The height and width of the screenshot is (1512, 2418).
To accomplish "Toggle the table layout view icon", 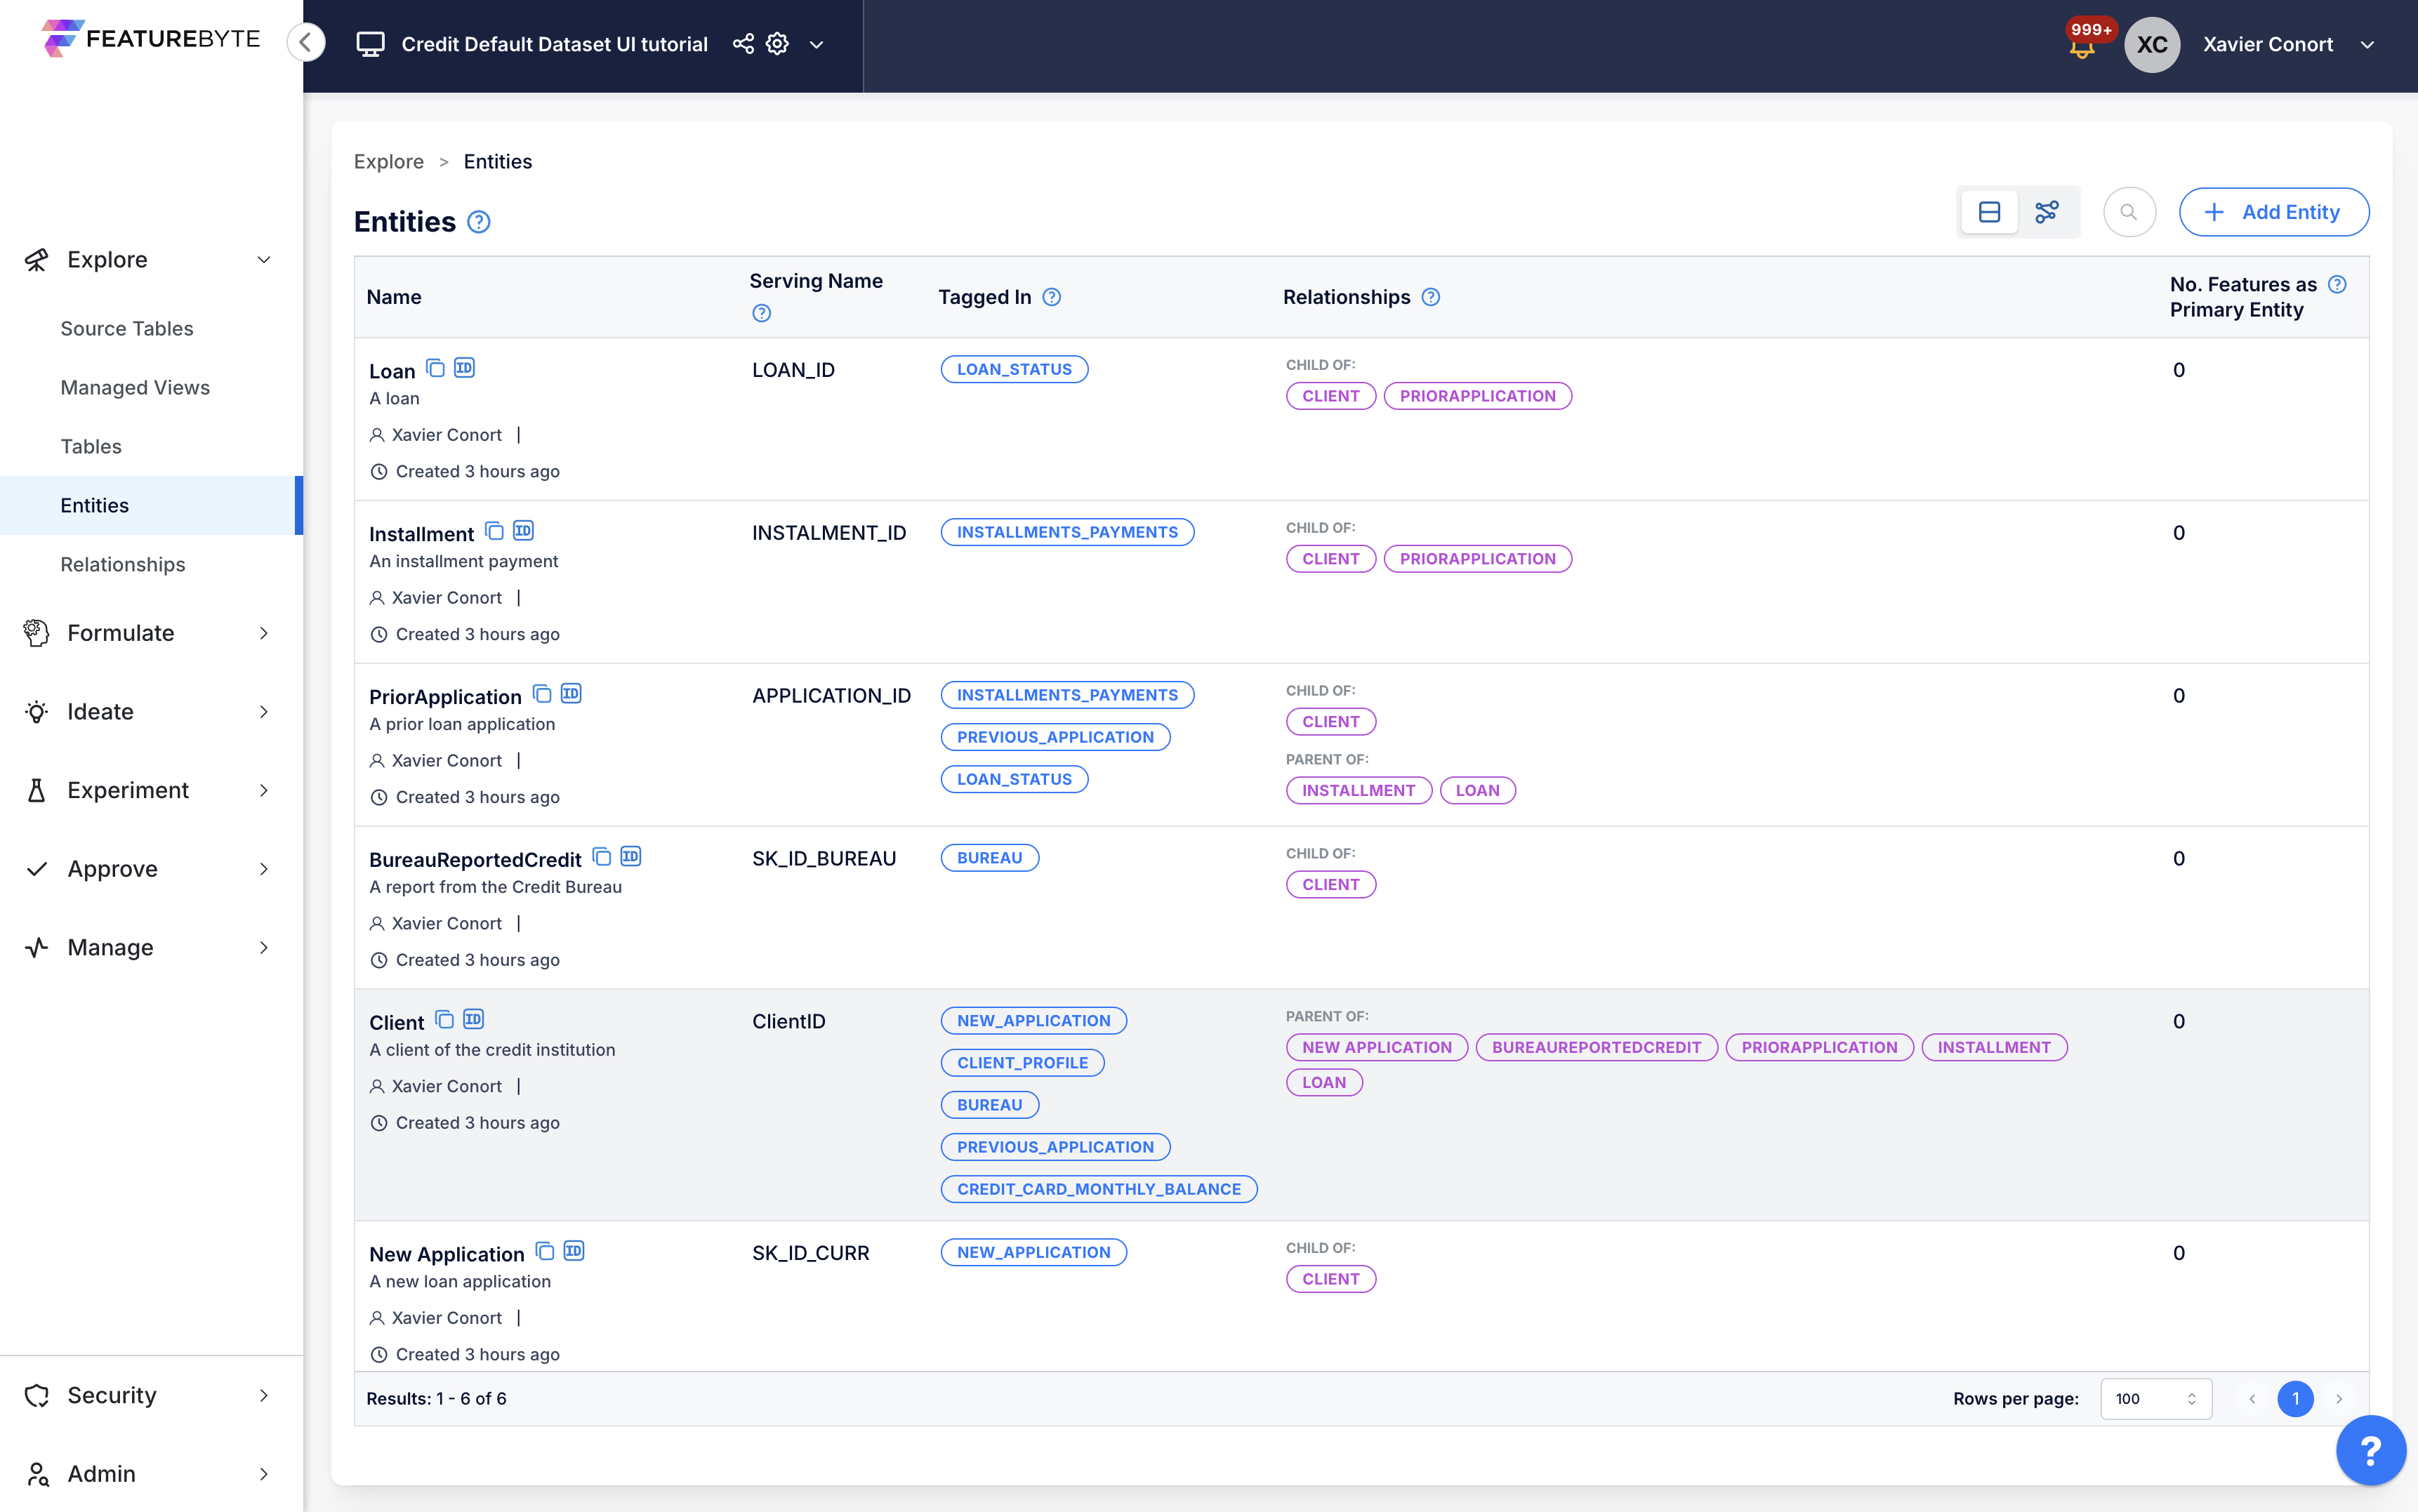I will (1988, 211).
